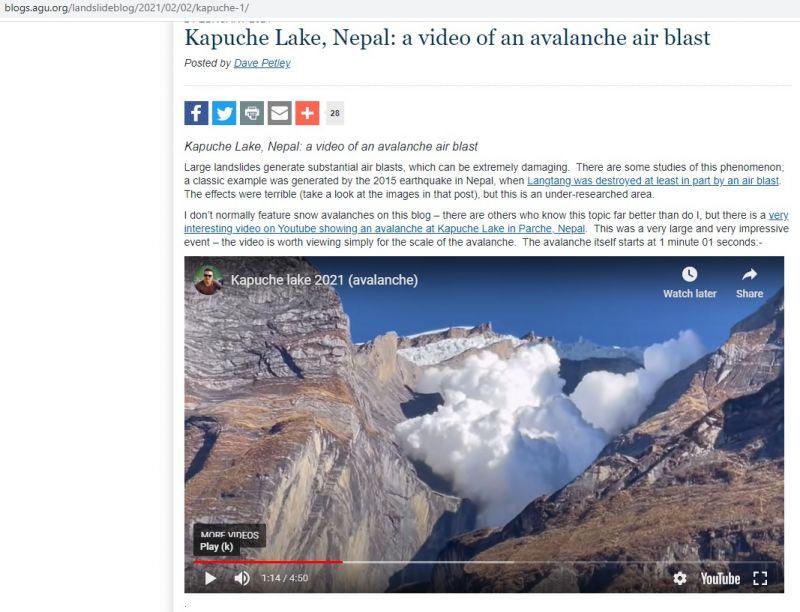Open Dave Petley author link
This screenshot has width=800, height=612.
pyautogui.click(x=262, y=63)
